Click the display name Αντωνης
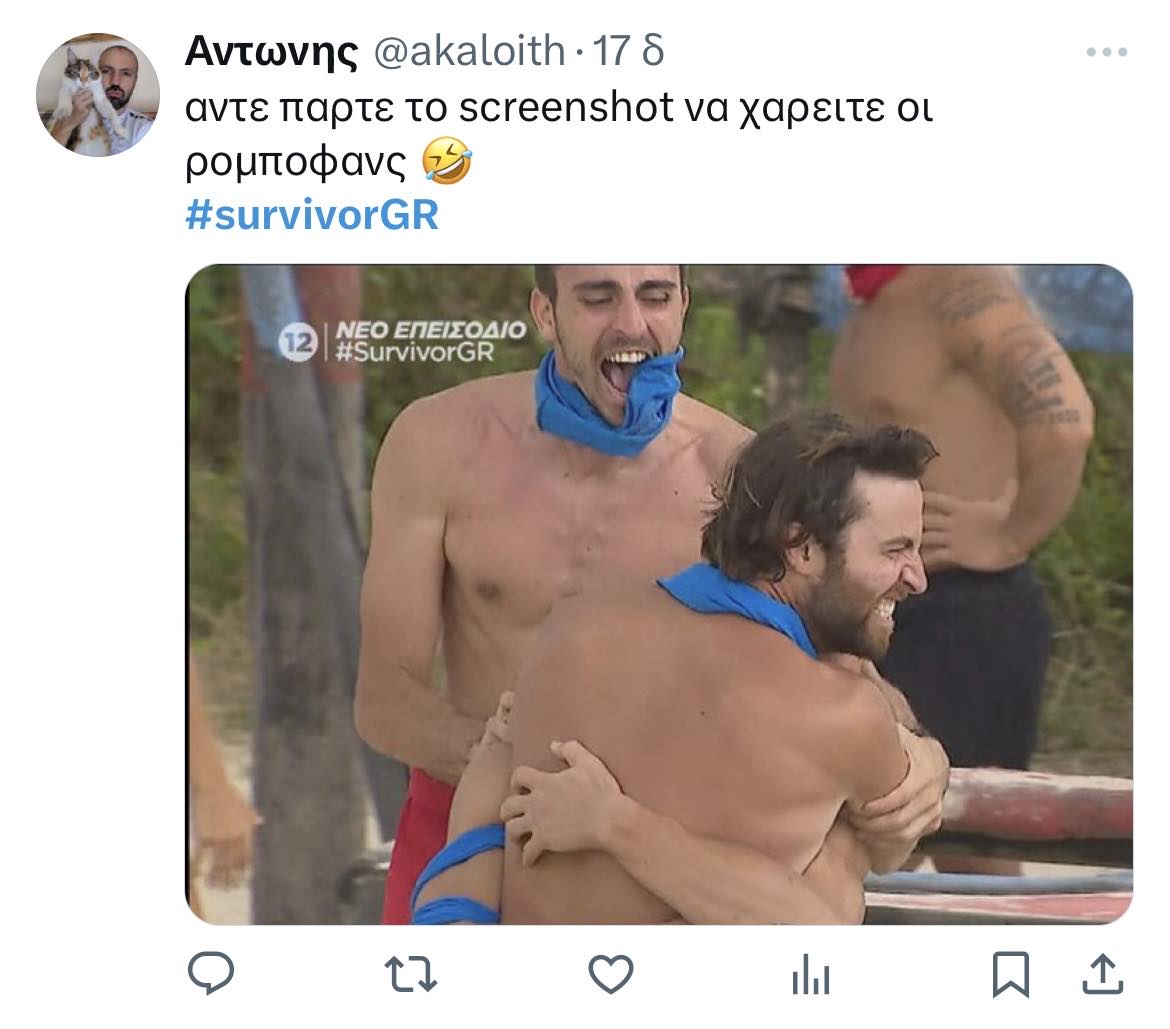The height and width of the screenshot is (1029, 1170). (272, 51)
